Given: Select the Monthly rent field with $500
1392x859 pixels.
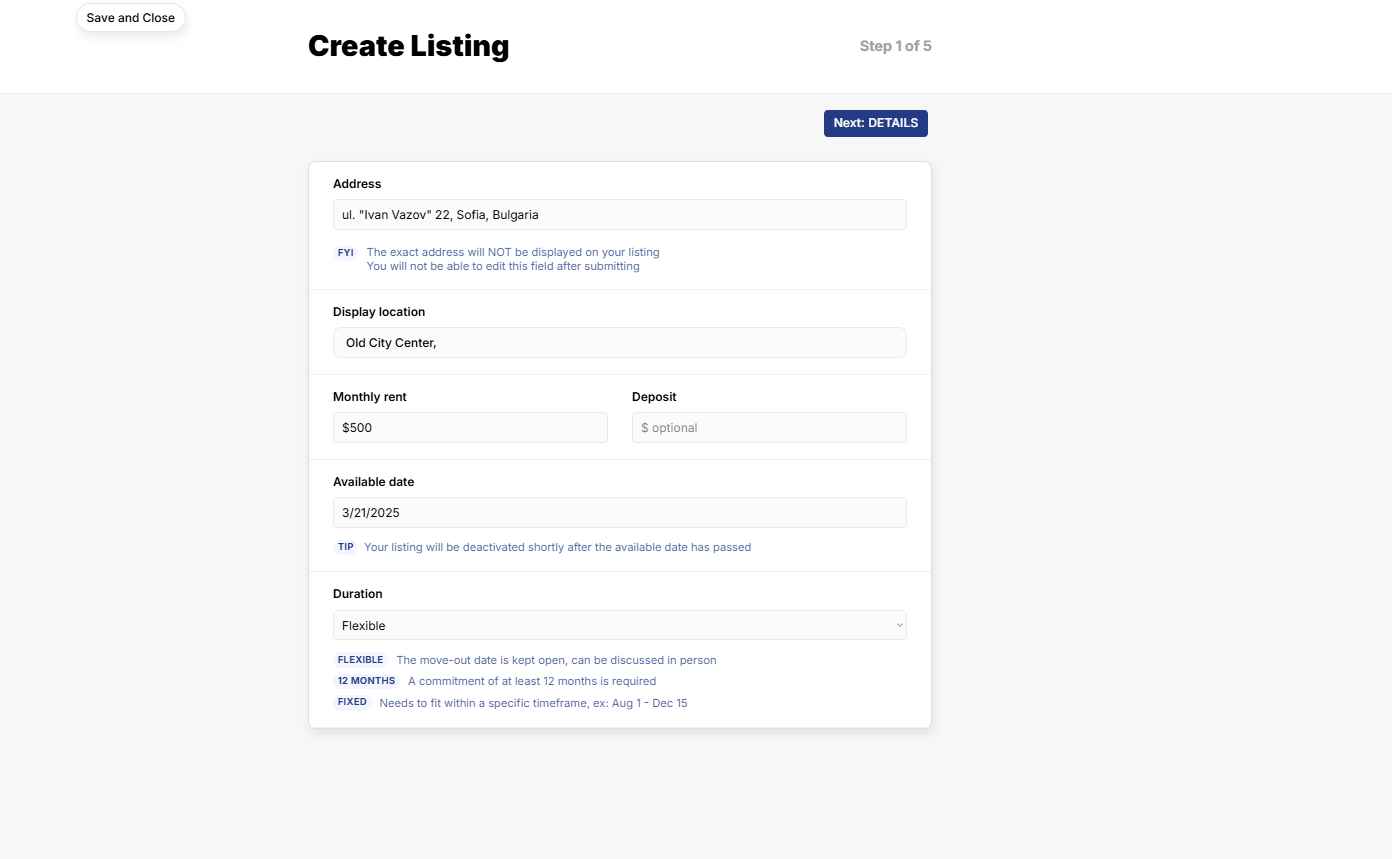Looking at the screenshot, I should [x=470, y=428].
